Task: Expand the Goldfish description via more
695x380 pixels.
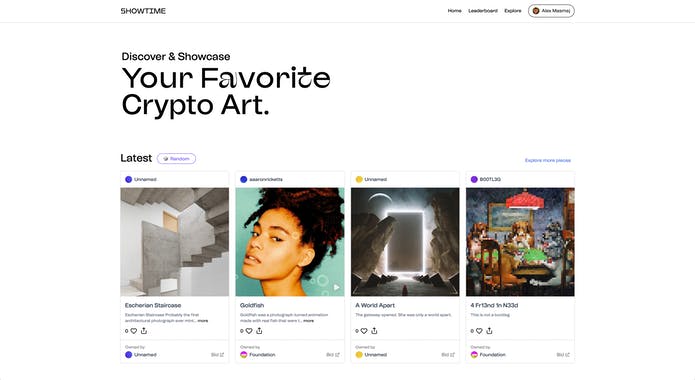Action: pos(308,321)
